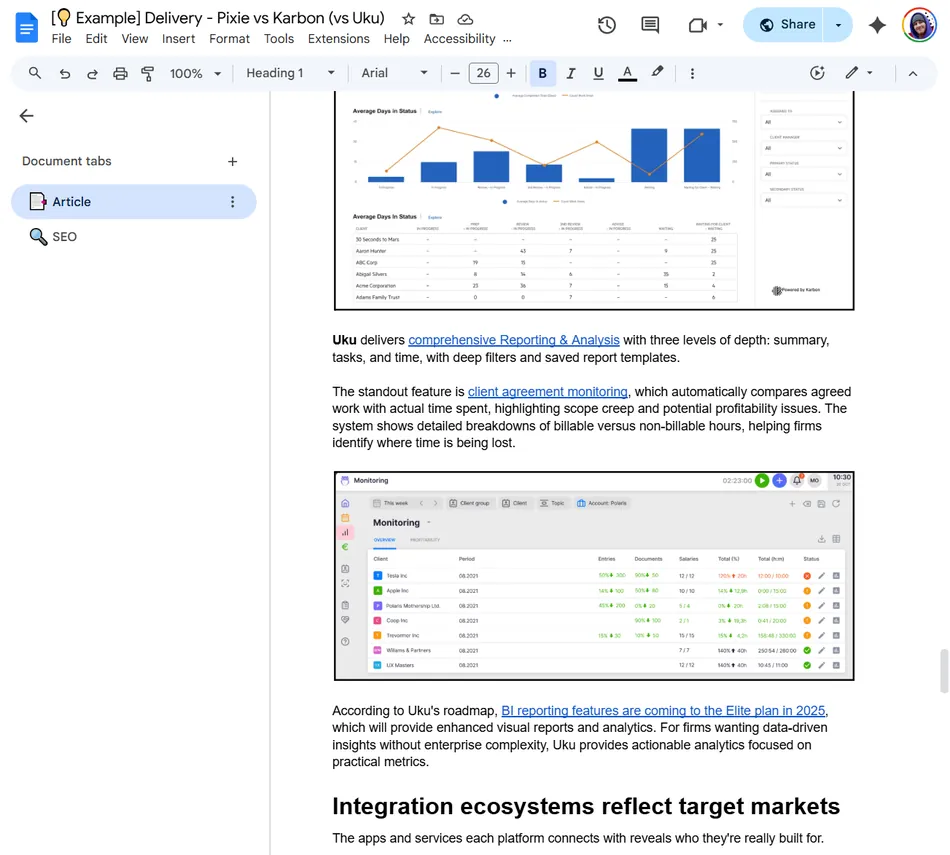Open comment history
The image size is (950, 855).
pos(650,26)
